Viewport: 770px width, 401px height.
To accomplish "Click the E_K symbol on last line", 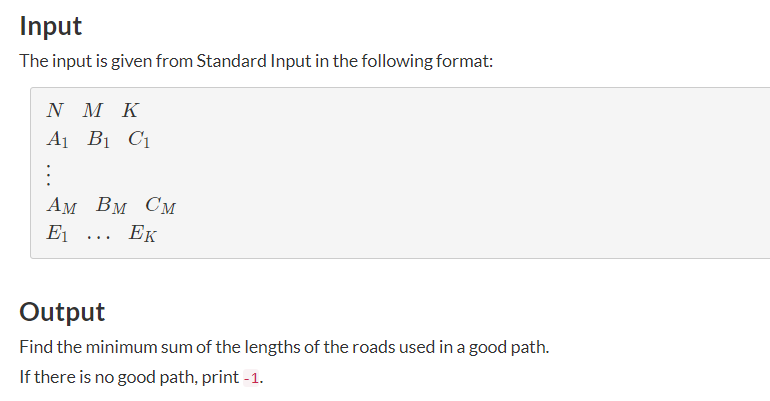I will point(143,233).
